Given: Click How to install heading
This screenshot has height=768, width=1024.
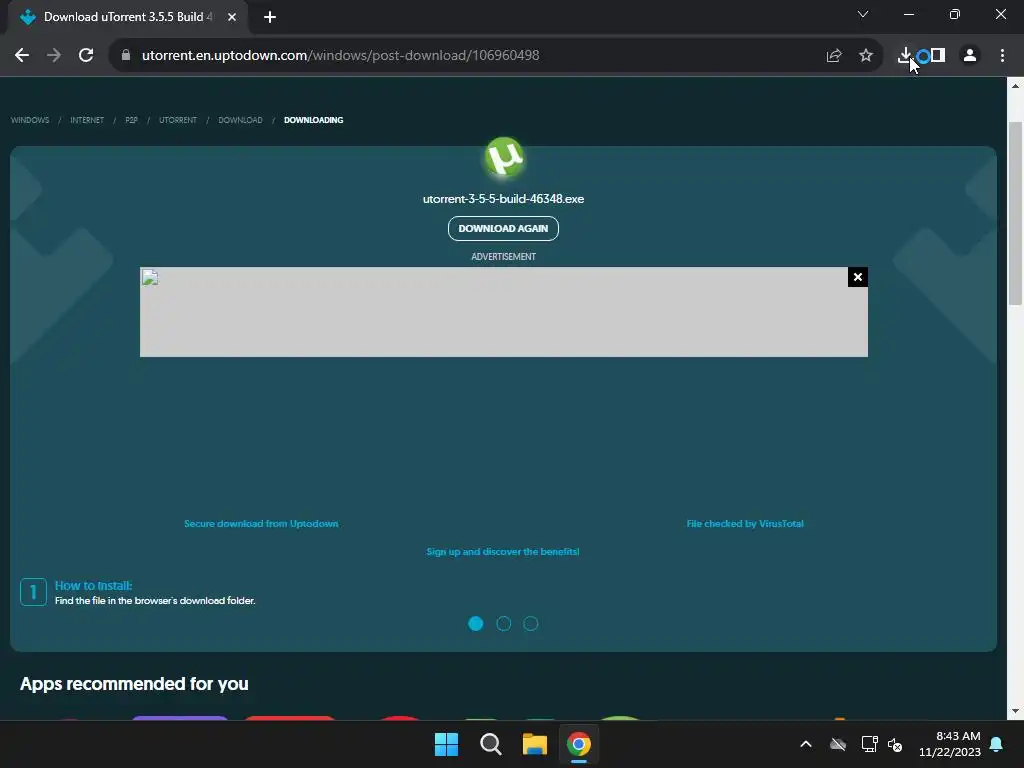Looking at the screenshot, I should 93,586.
